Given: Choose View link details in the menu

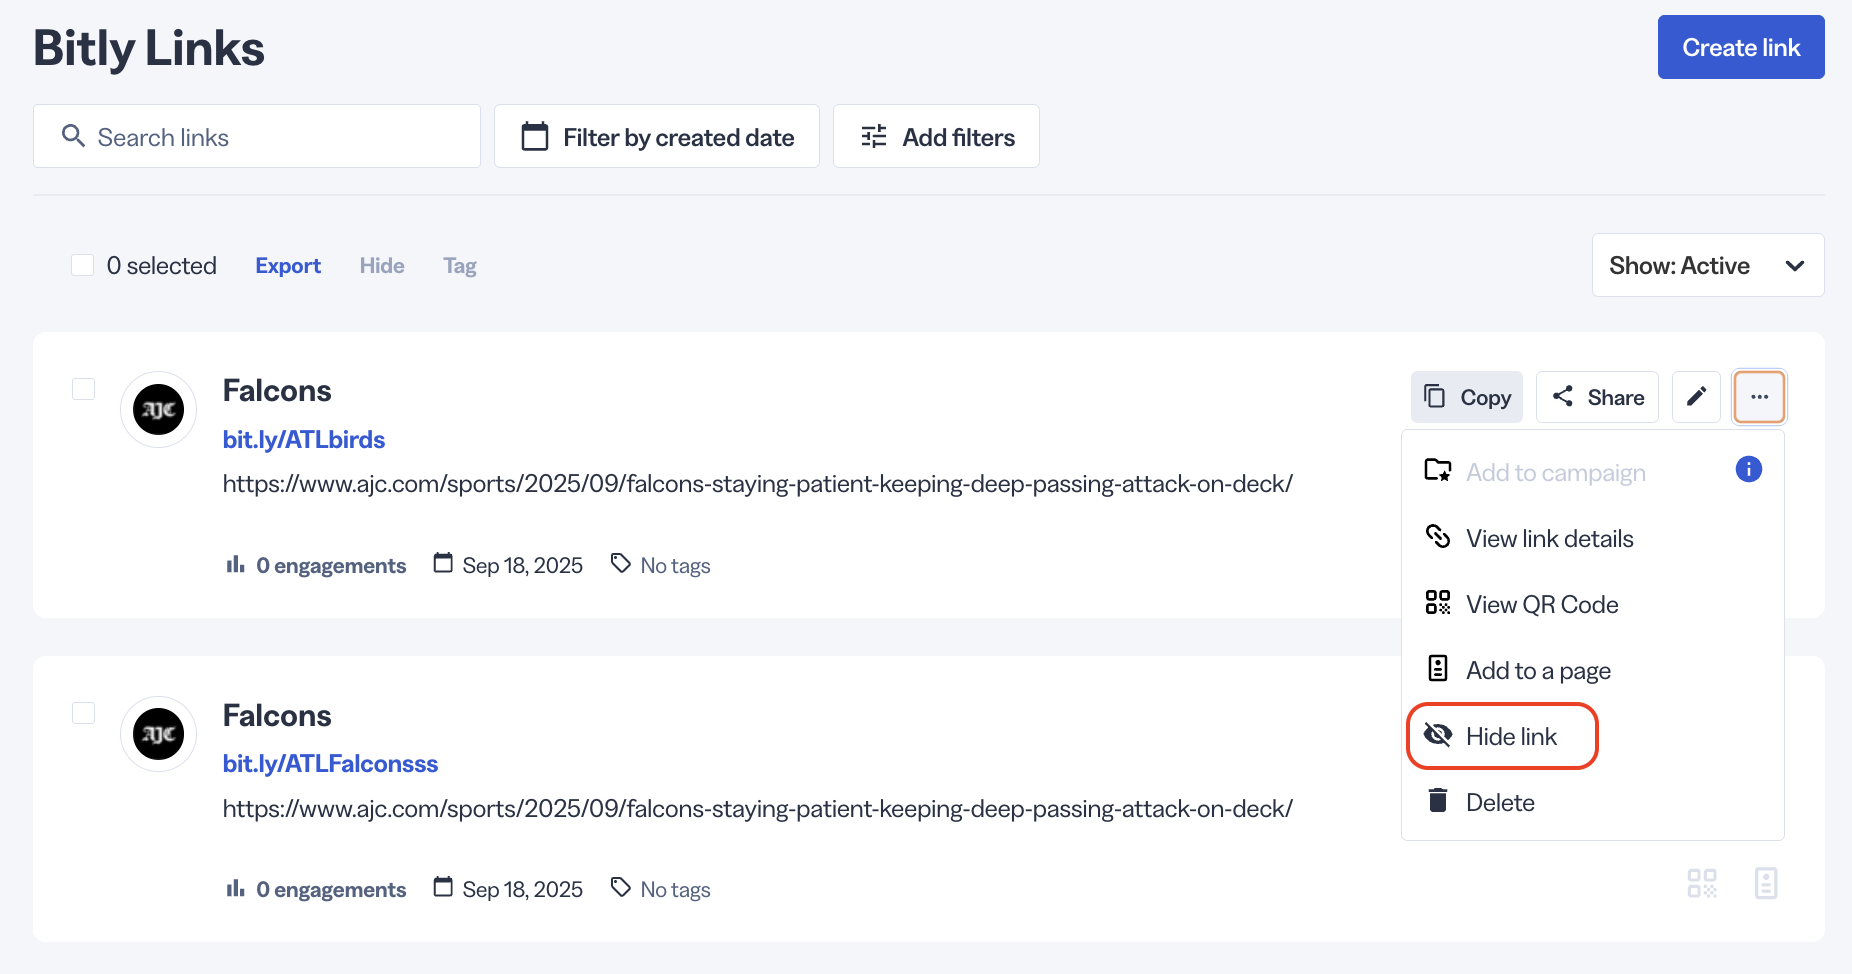Looking at the screenshot, I should [x=1549, y=537].
